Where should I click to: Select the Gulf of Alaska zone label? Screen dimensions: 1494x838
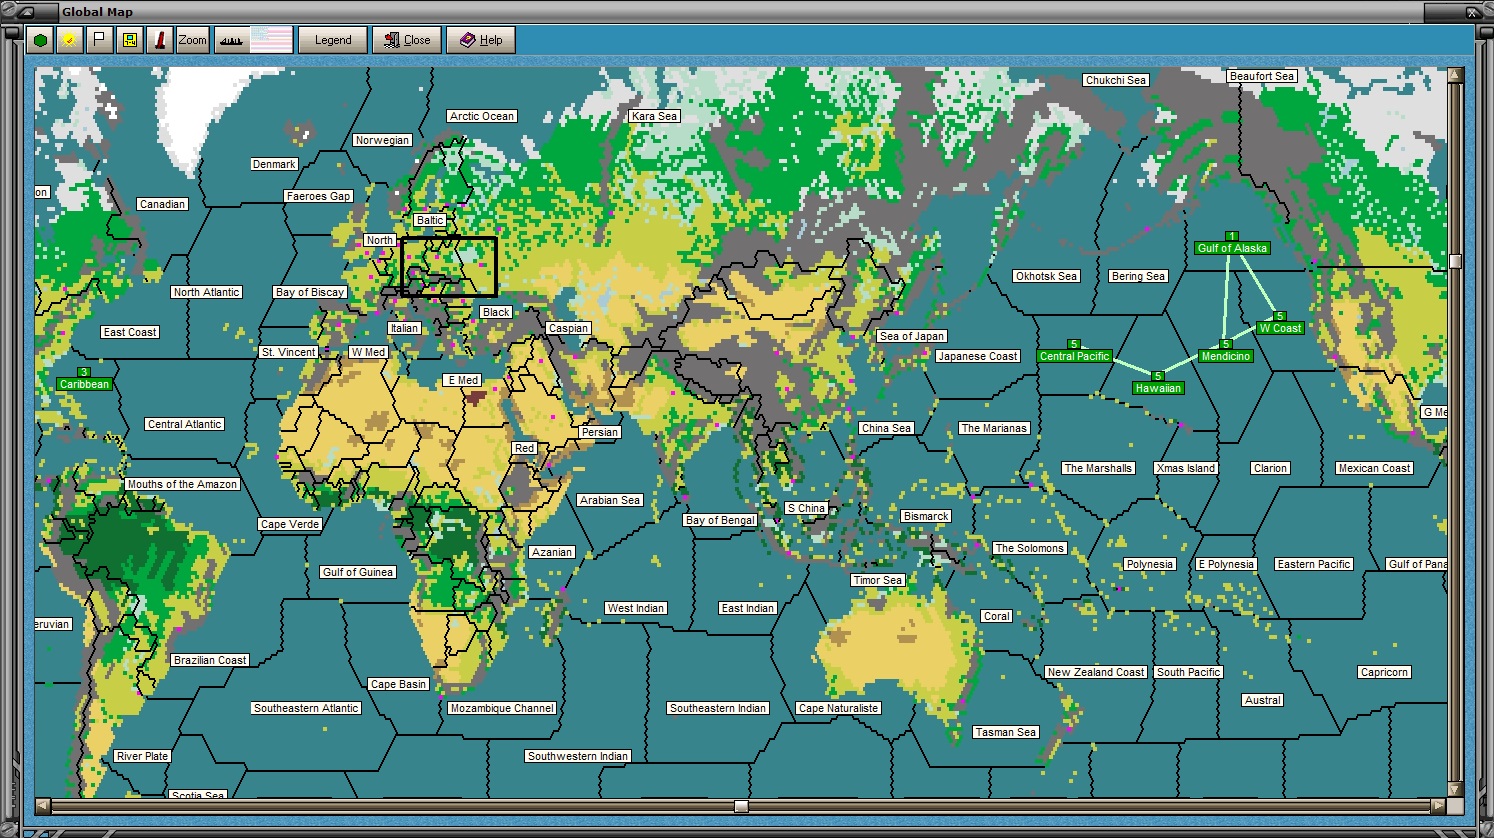(x=1232, y=248)
